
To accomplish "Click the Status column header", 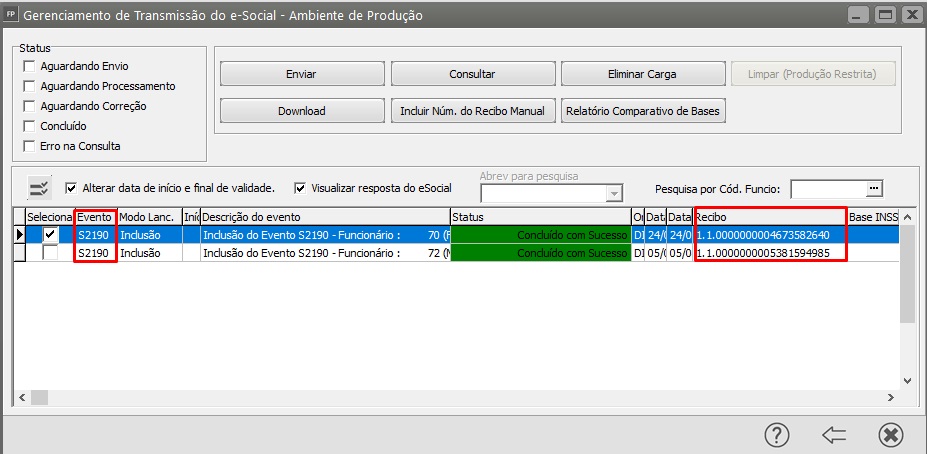I will click(541, 217).
